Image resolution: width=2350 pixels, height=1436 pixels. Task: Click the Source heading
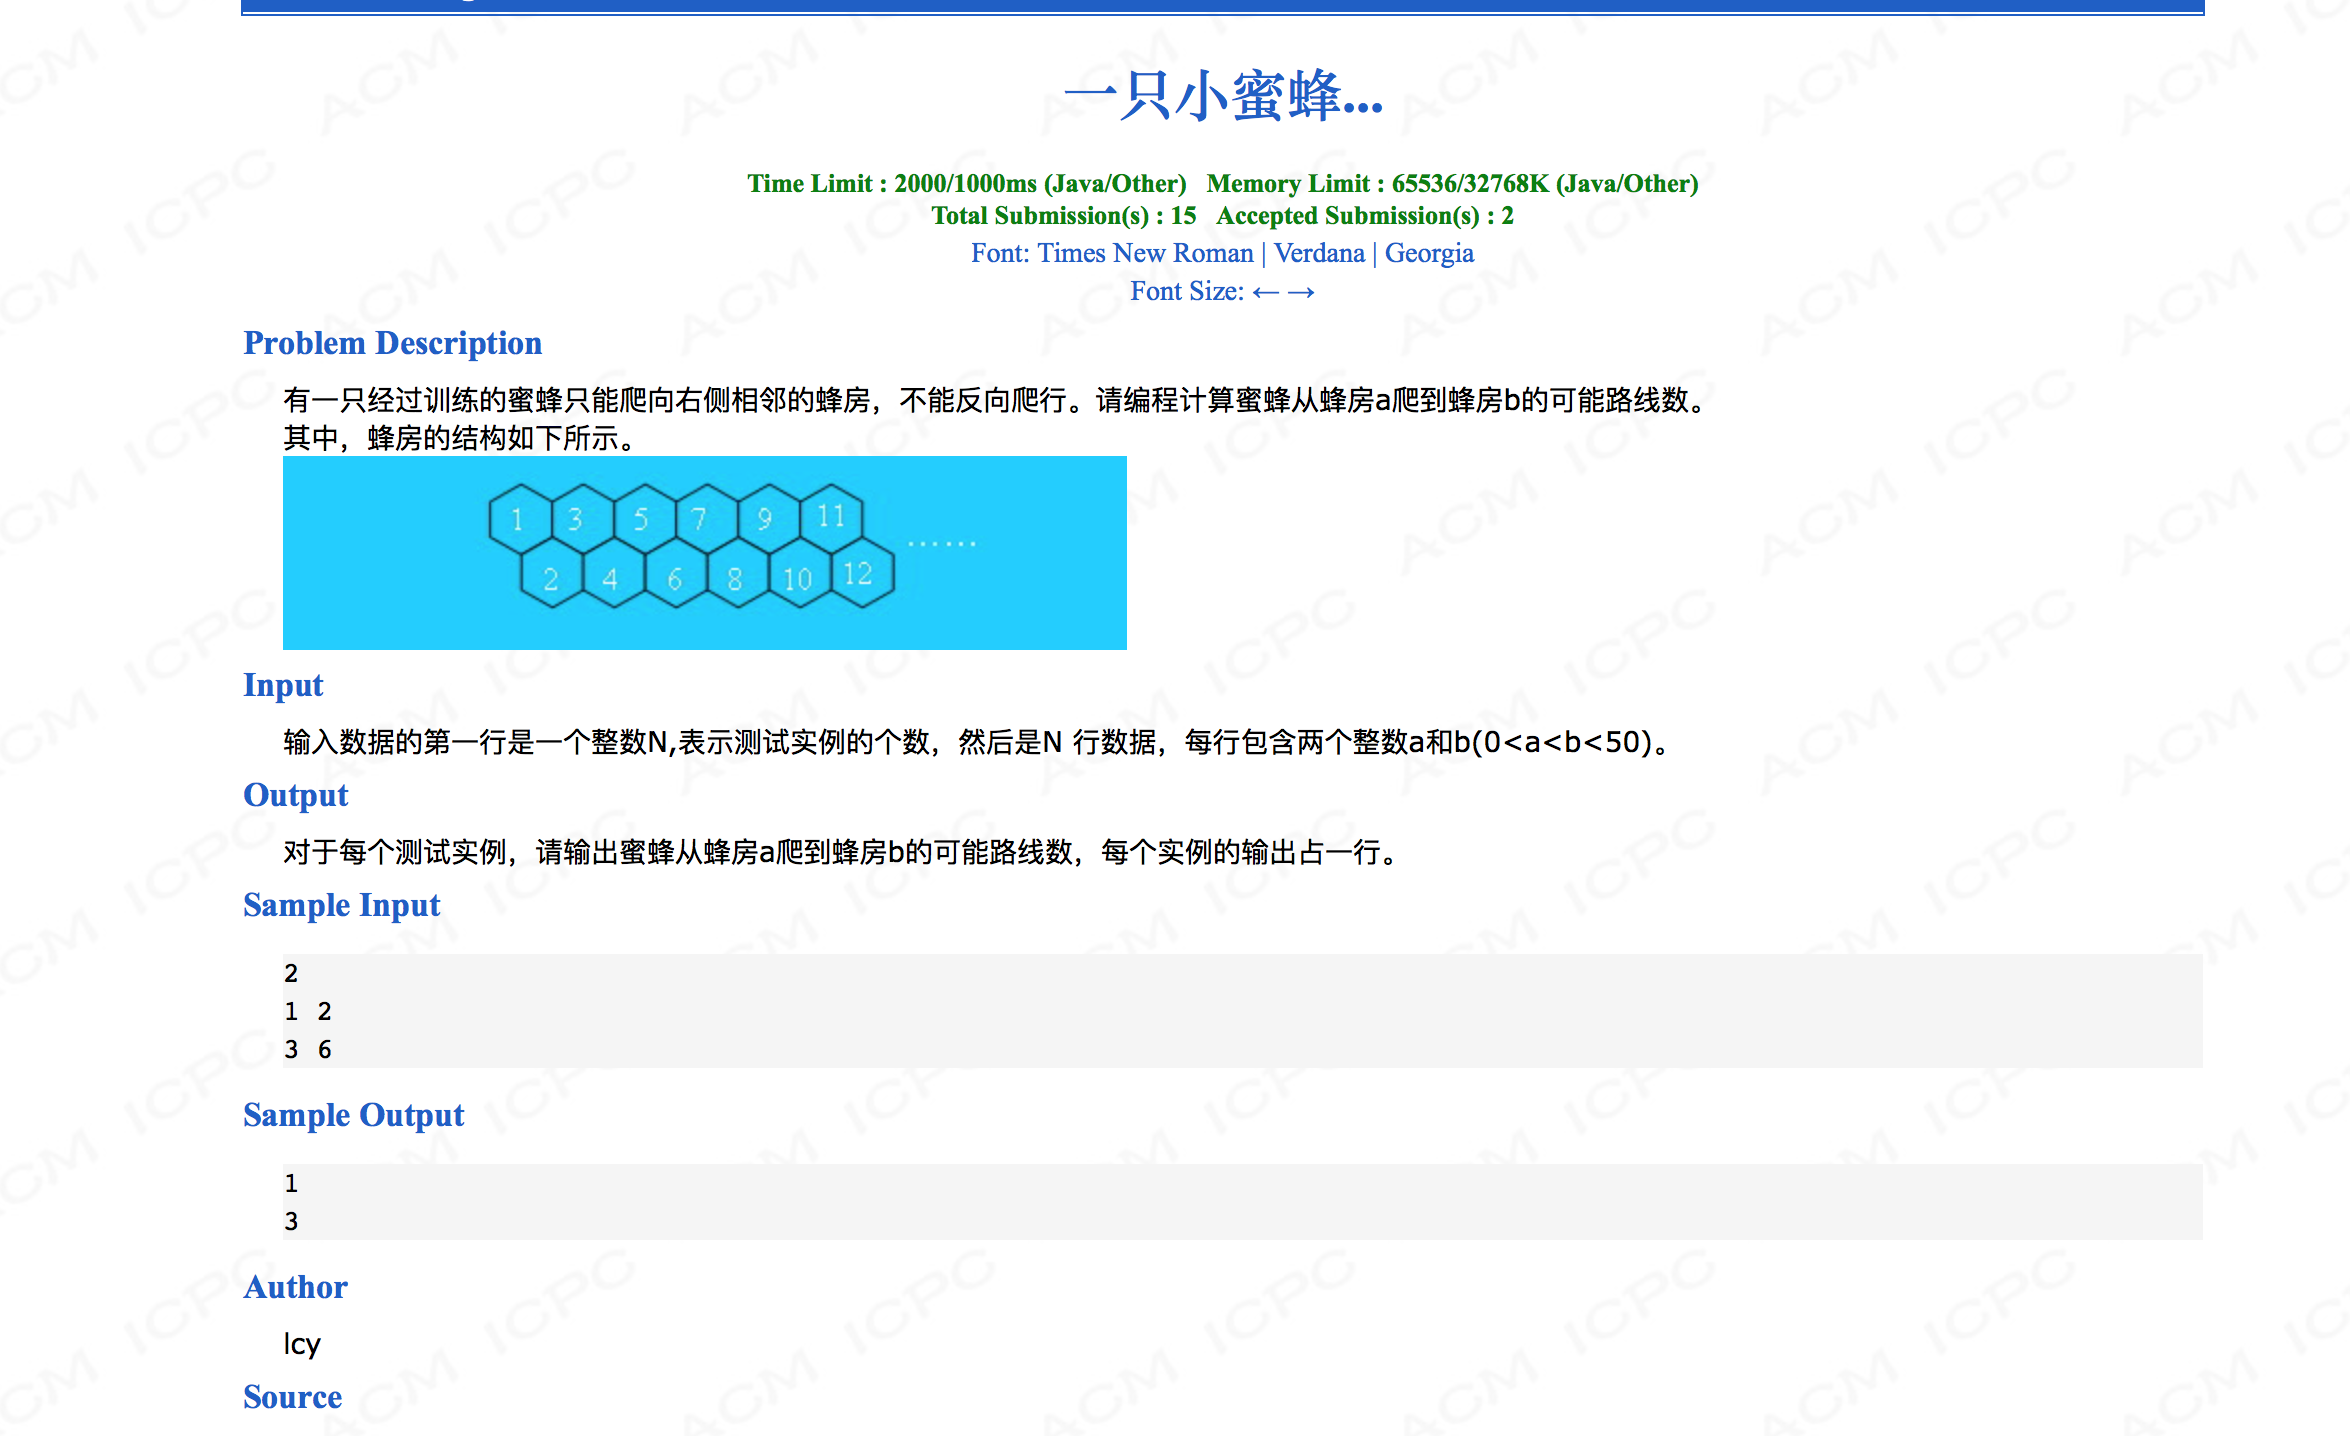(292, 1397)
